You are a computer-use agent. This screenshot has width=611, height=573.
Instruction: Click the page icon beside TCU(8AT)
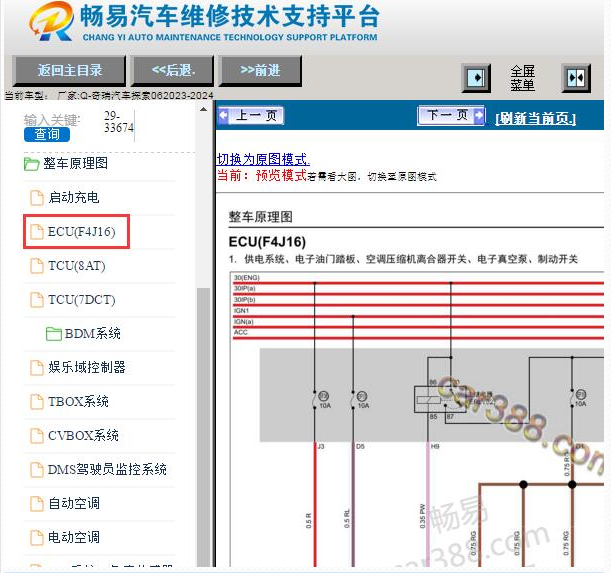click(x=37, y=266)
